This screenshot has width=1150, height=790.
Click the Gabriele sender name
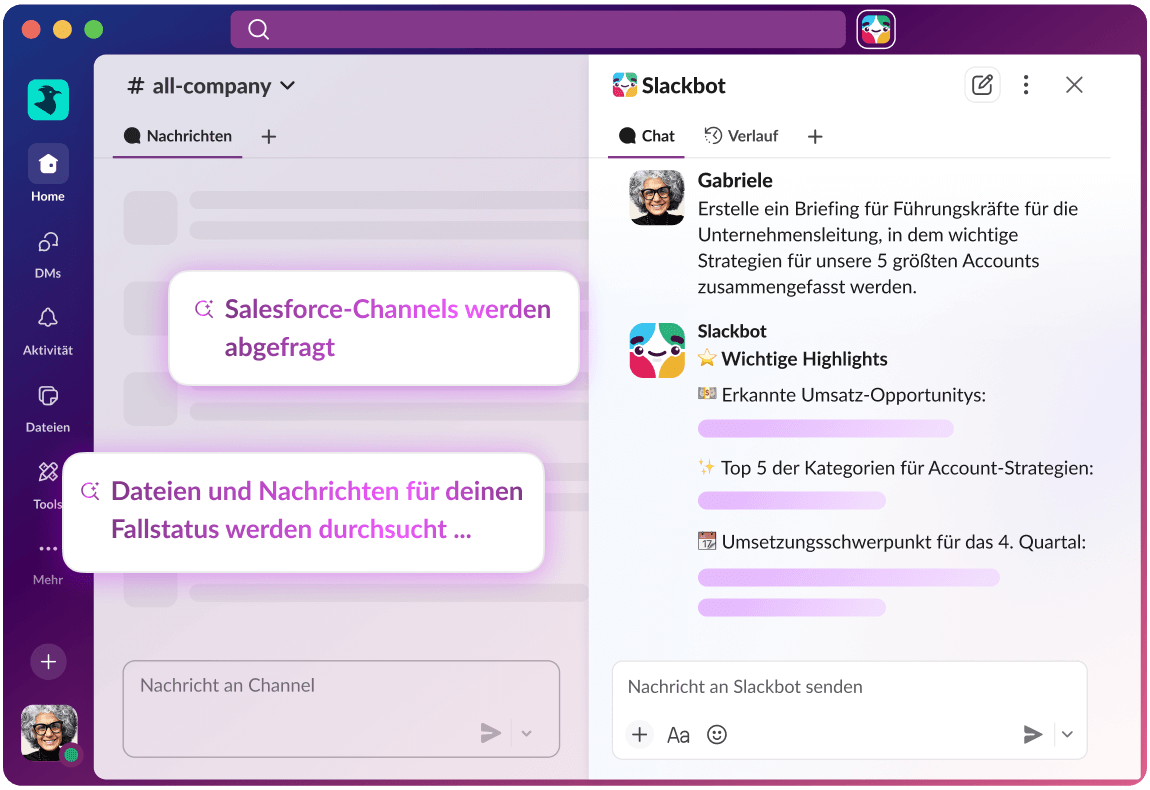pyautogui.click(x=735, y=180)
